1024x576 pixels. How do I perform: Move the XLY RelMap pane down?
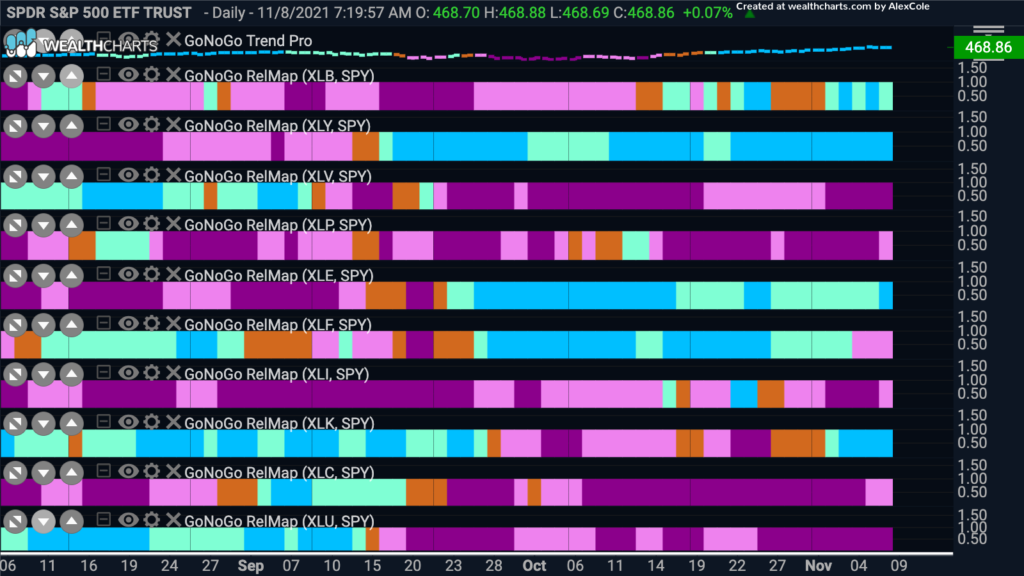43,126
